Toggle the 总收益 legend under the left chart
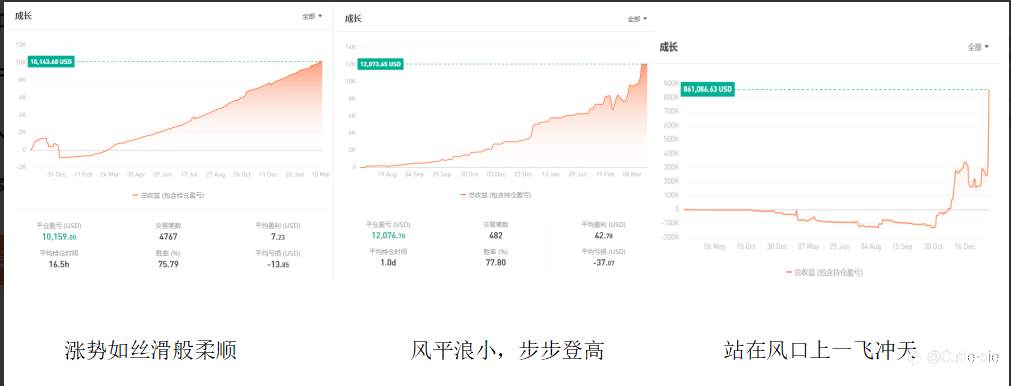The image size is (1011, 386). [170, 194]
